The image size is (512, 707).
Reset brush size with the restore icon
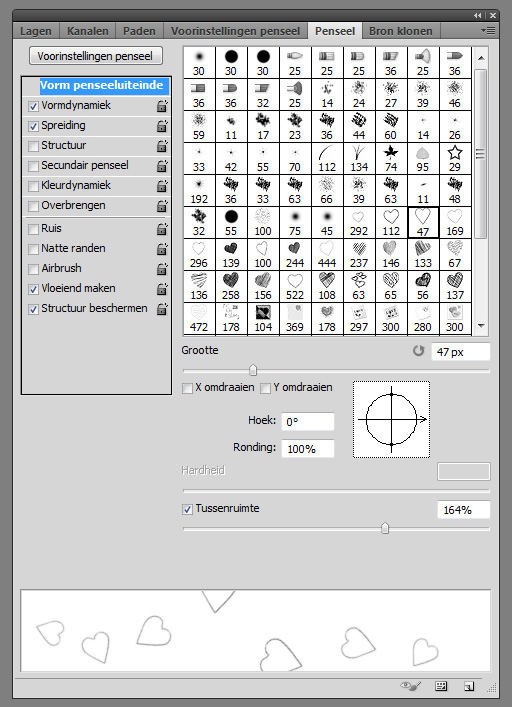(x=419, y=351)
